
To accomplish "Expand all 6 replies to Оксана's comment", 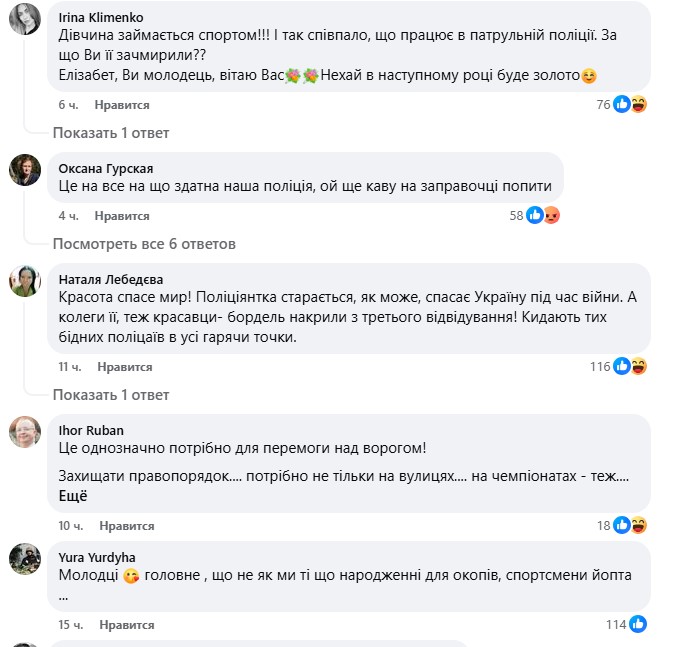I will point(144,244).
